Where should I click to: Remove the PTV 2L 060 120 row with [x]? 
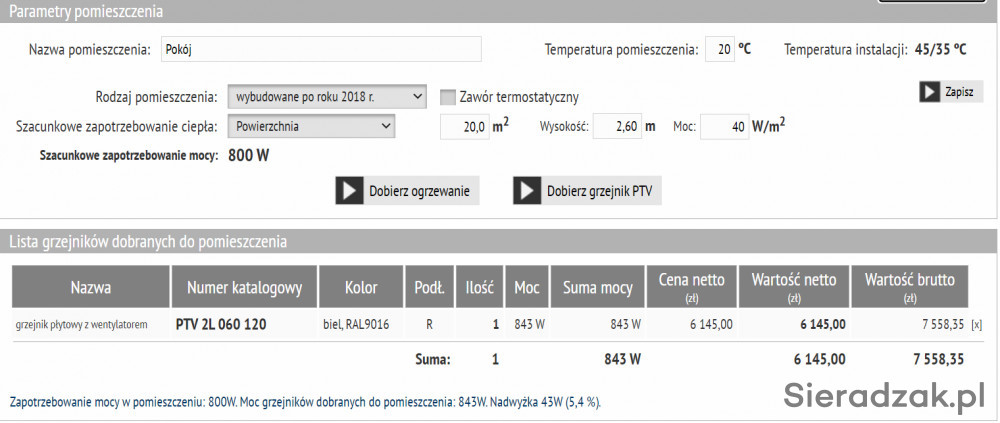pyautogui.click(x=976, y=325)
